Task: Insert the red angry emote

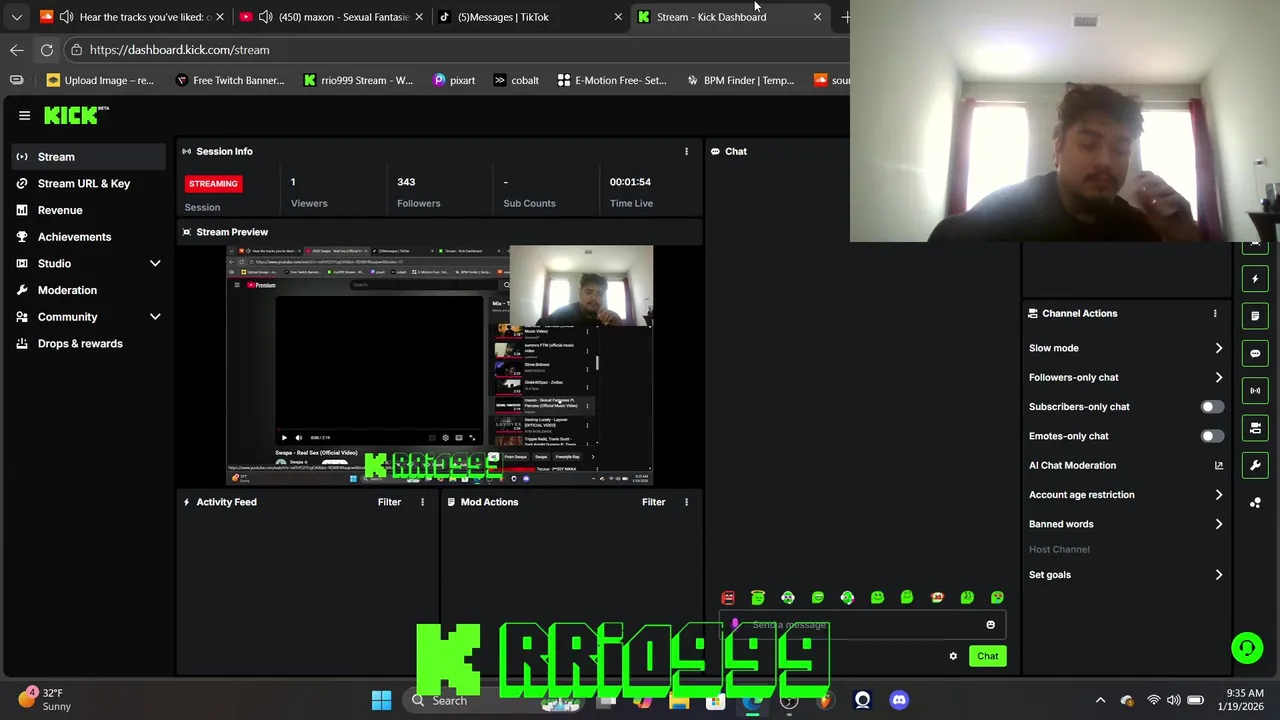Action: coord(728,598)
